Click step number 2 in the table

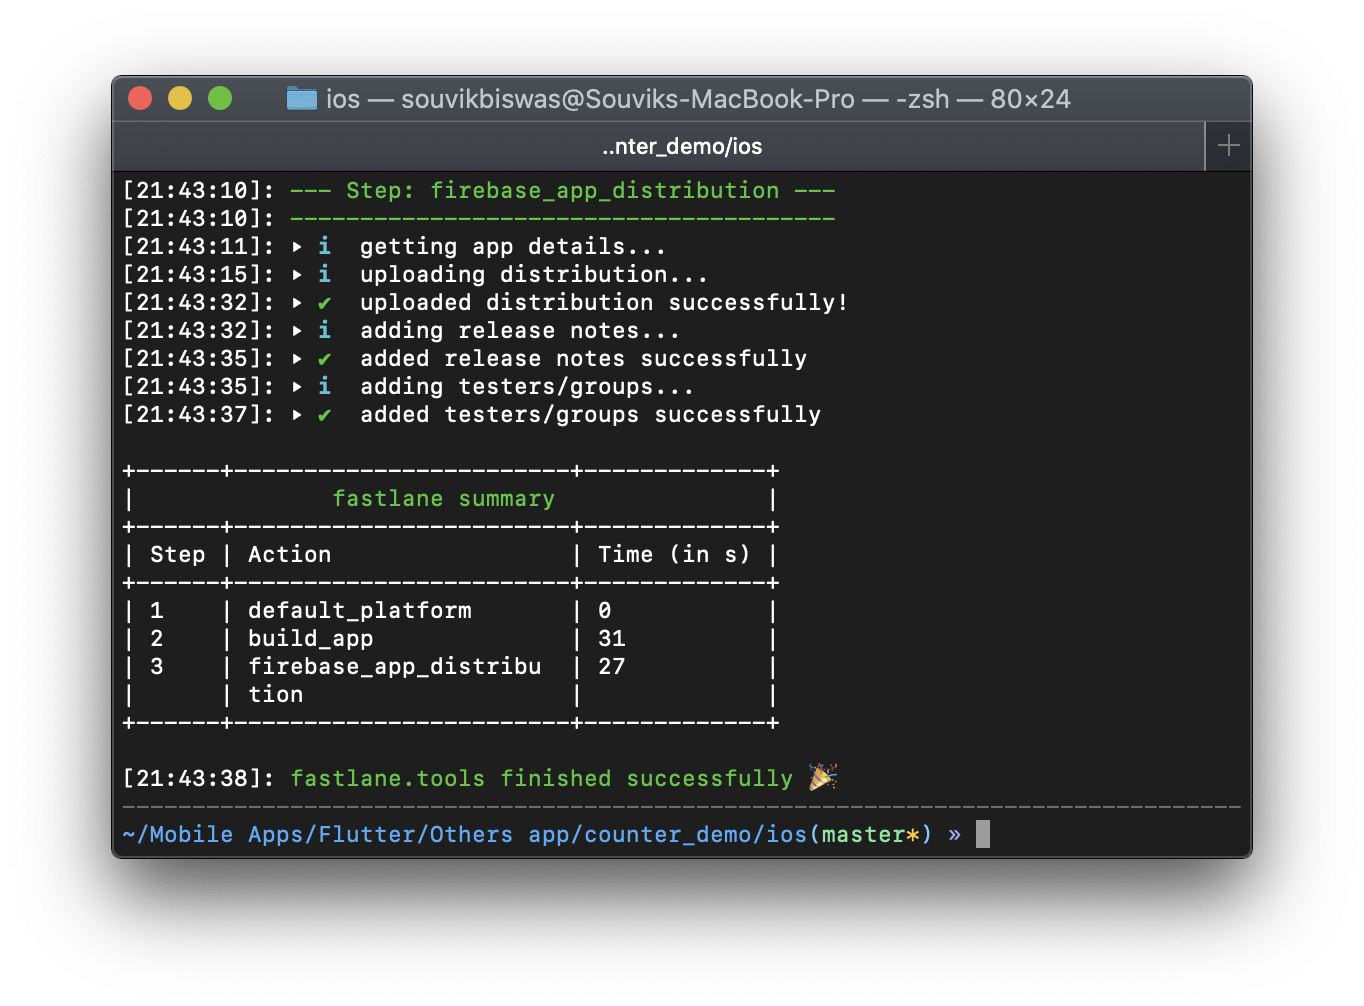coord(156,638)
